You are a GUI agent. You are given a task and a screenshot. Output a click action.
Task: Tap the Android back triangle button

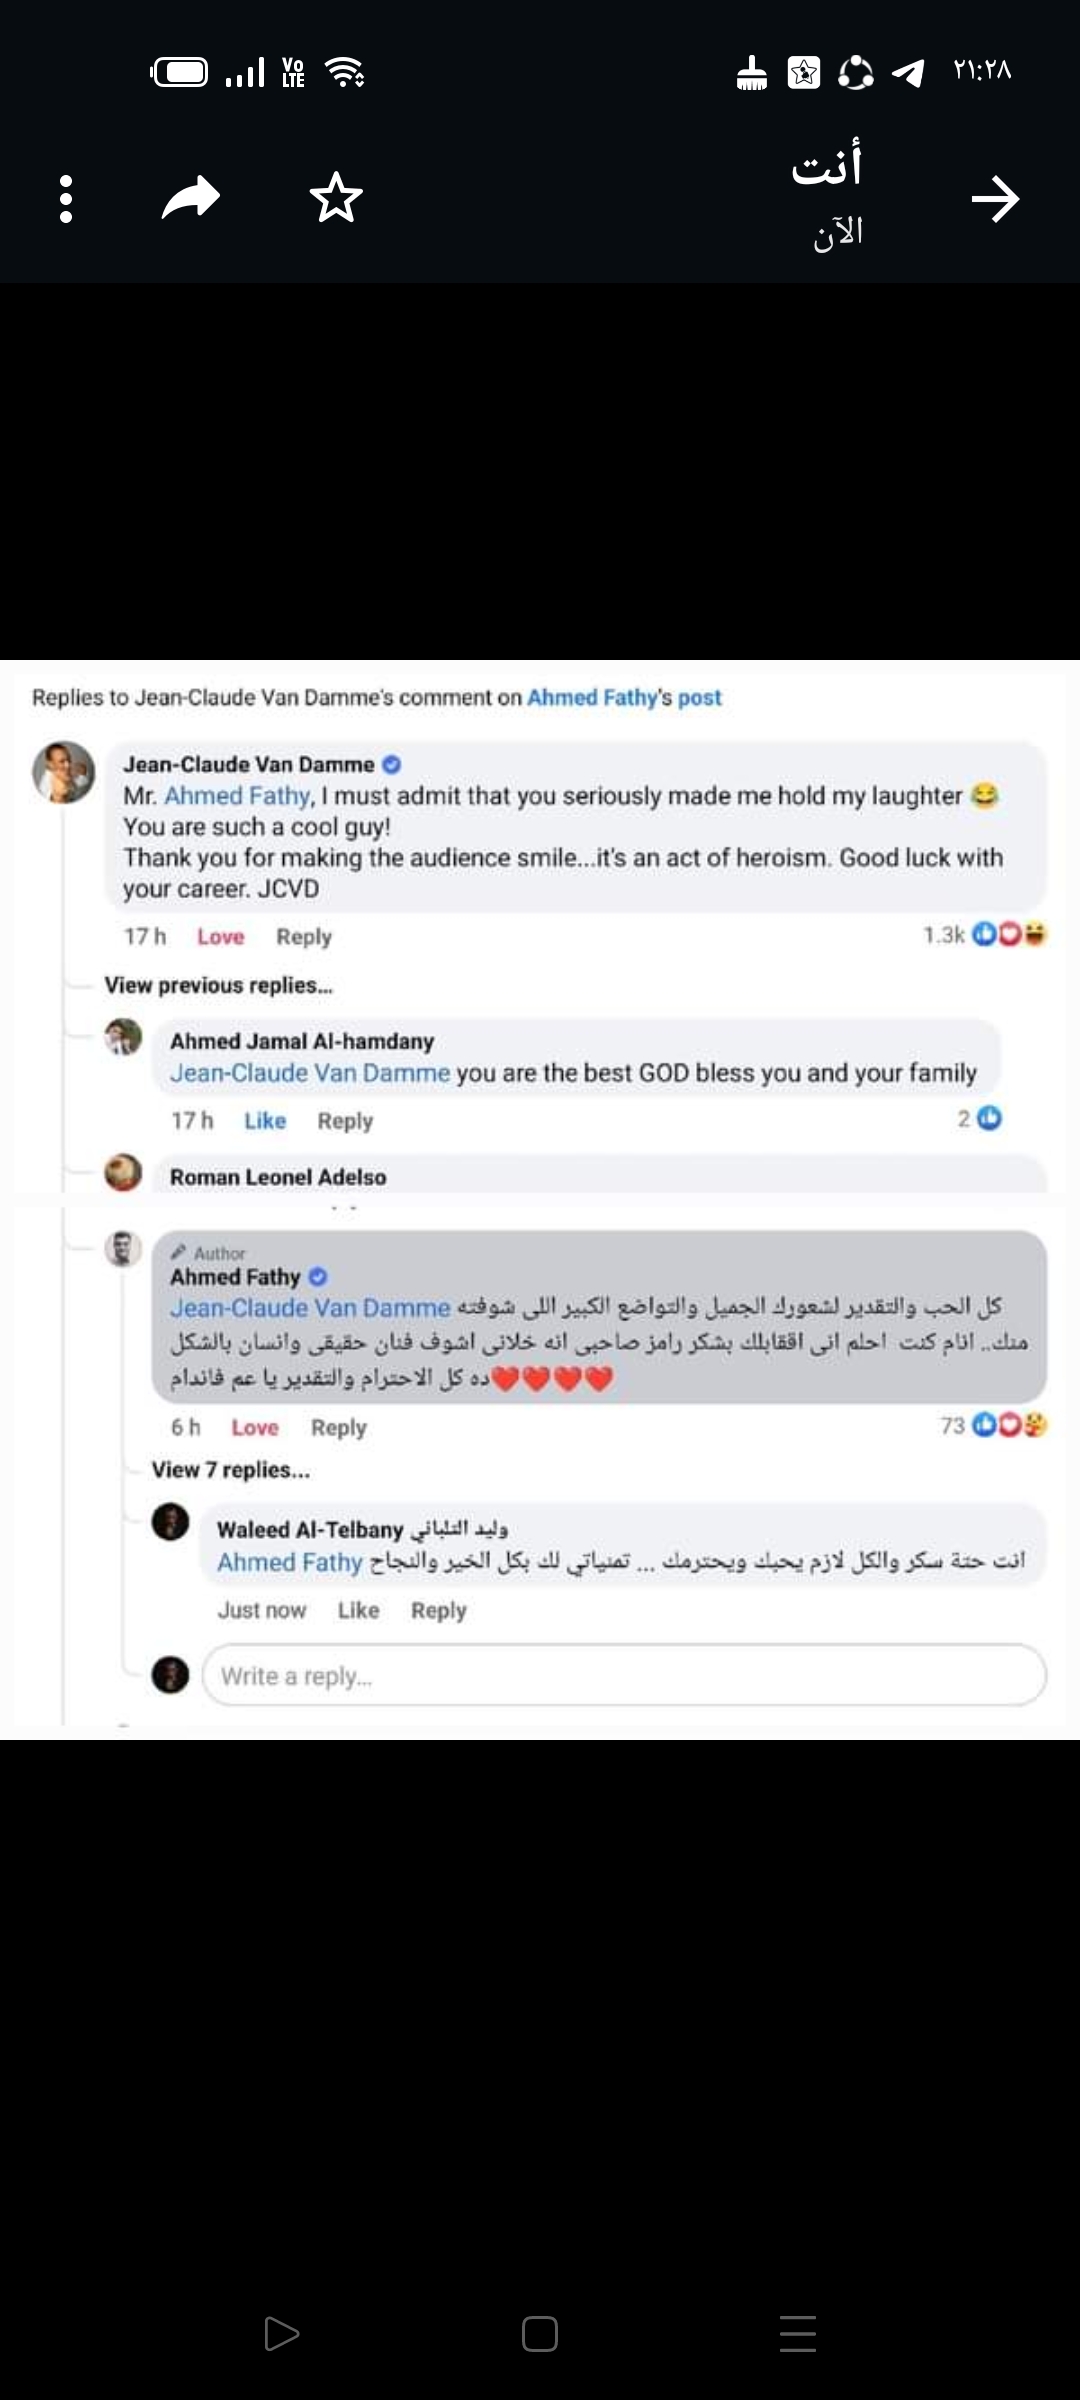pos(281,2333)
